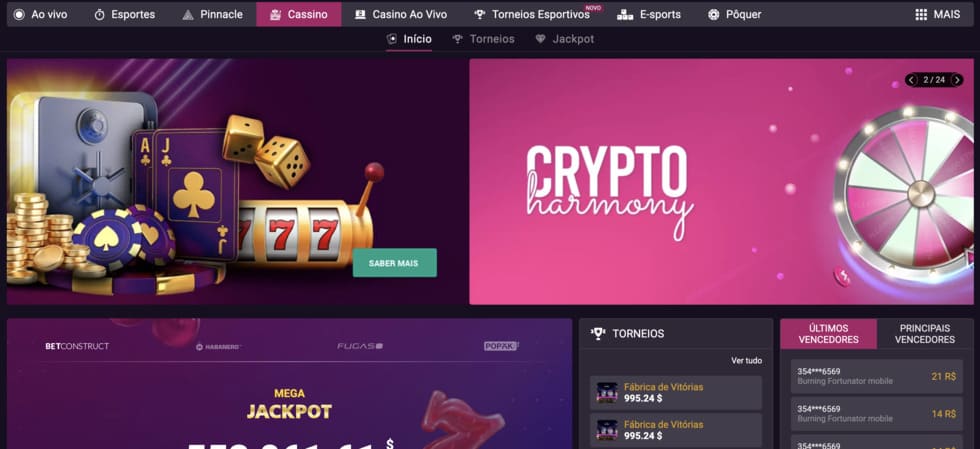Go to previous banner slide arrow

pos(911,80)
